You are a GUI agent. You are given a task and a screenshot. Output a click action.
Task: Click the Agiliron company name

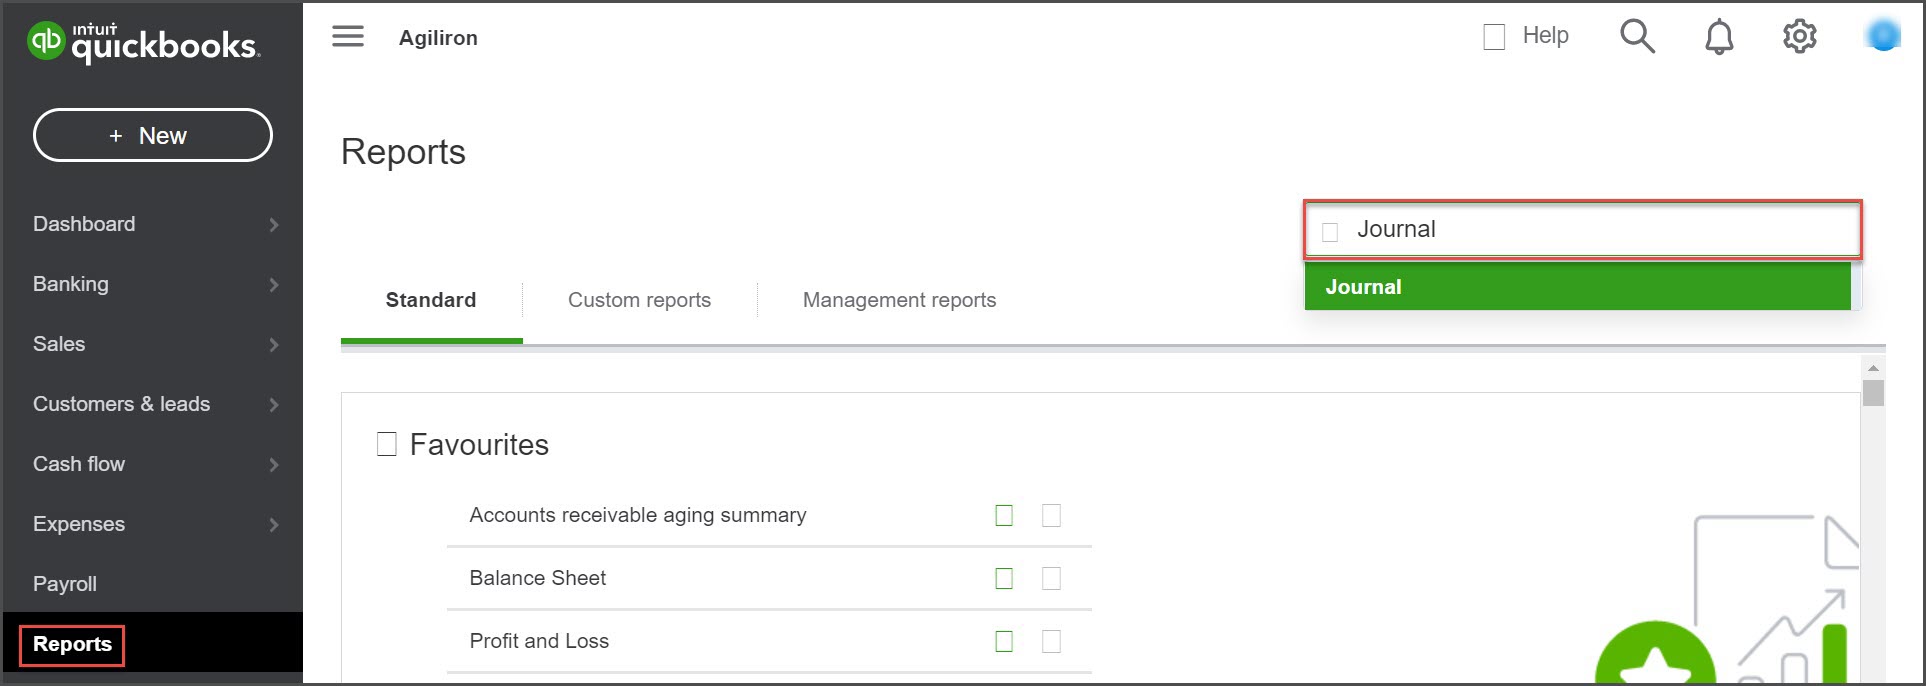click(438, 38)
